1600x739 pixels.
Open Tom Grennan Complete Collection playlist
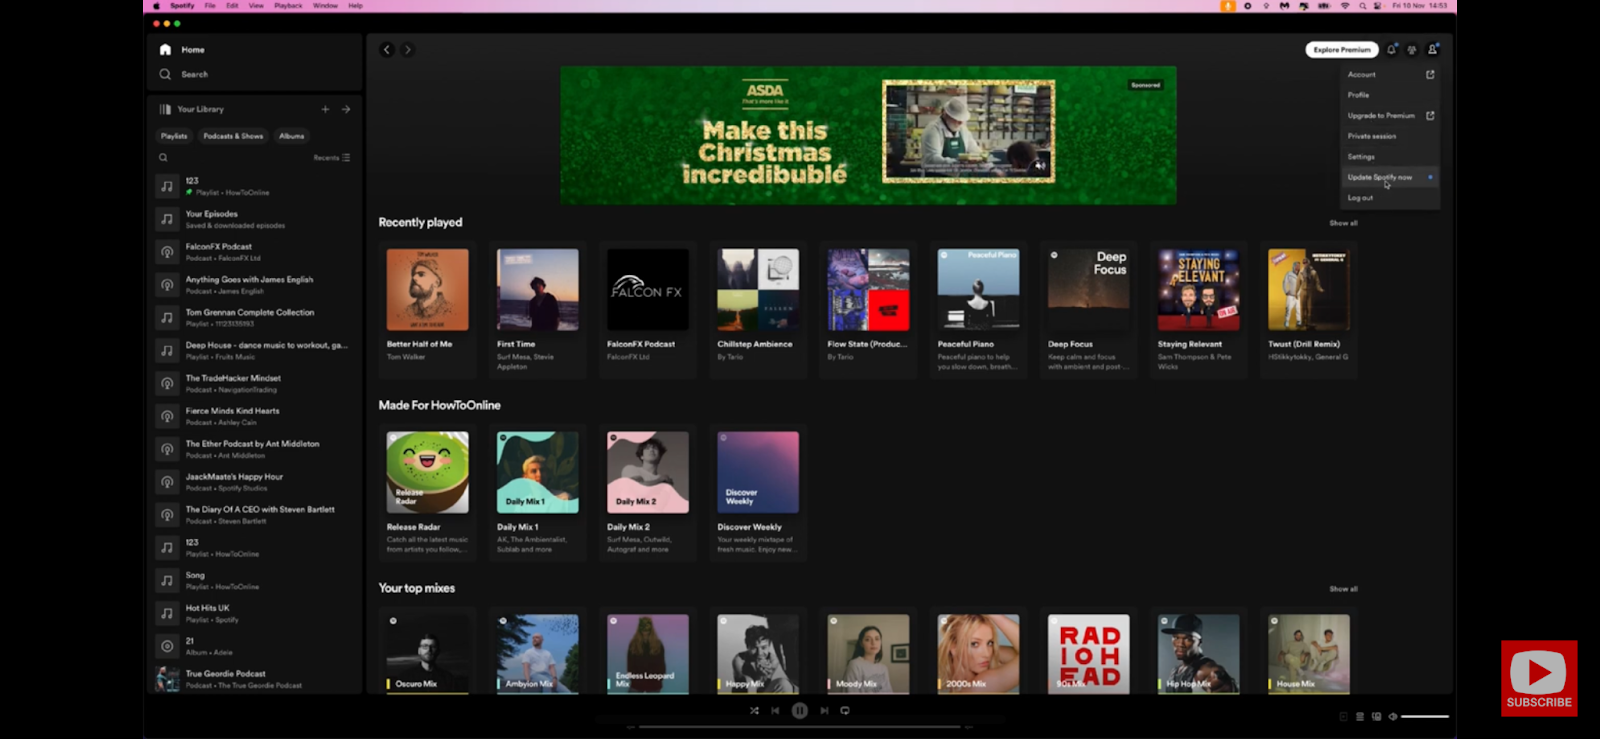coord(254,318)
